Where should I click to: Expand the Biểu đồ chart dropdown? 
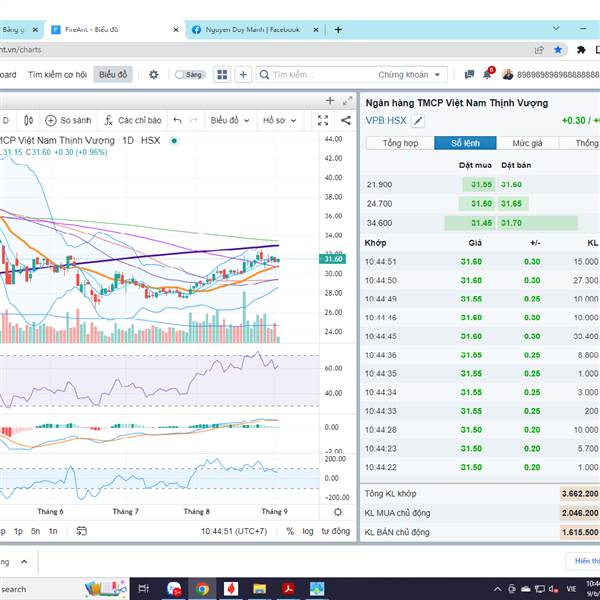(x=230, y=121)
